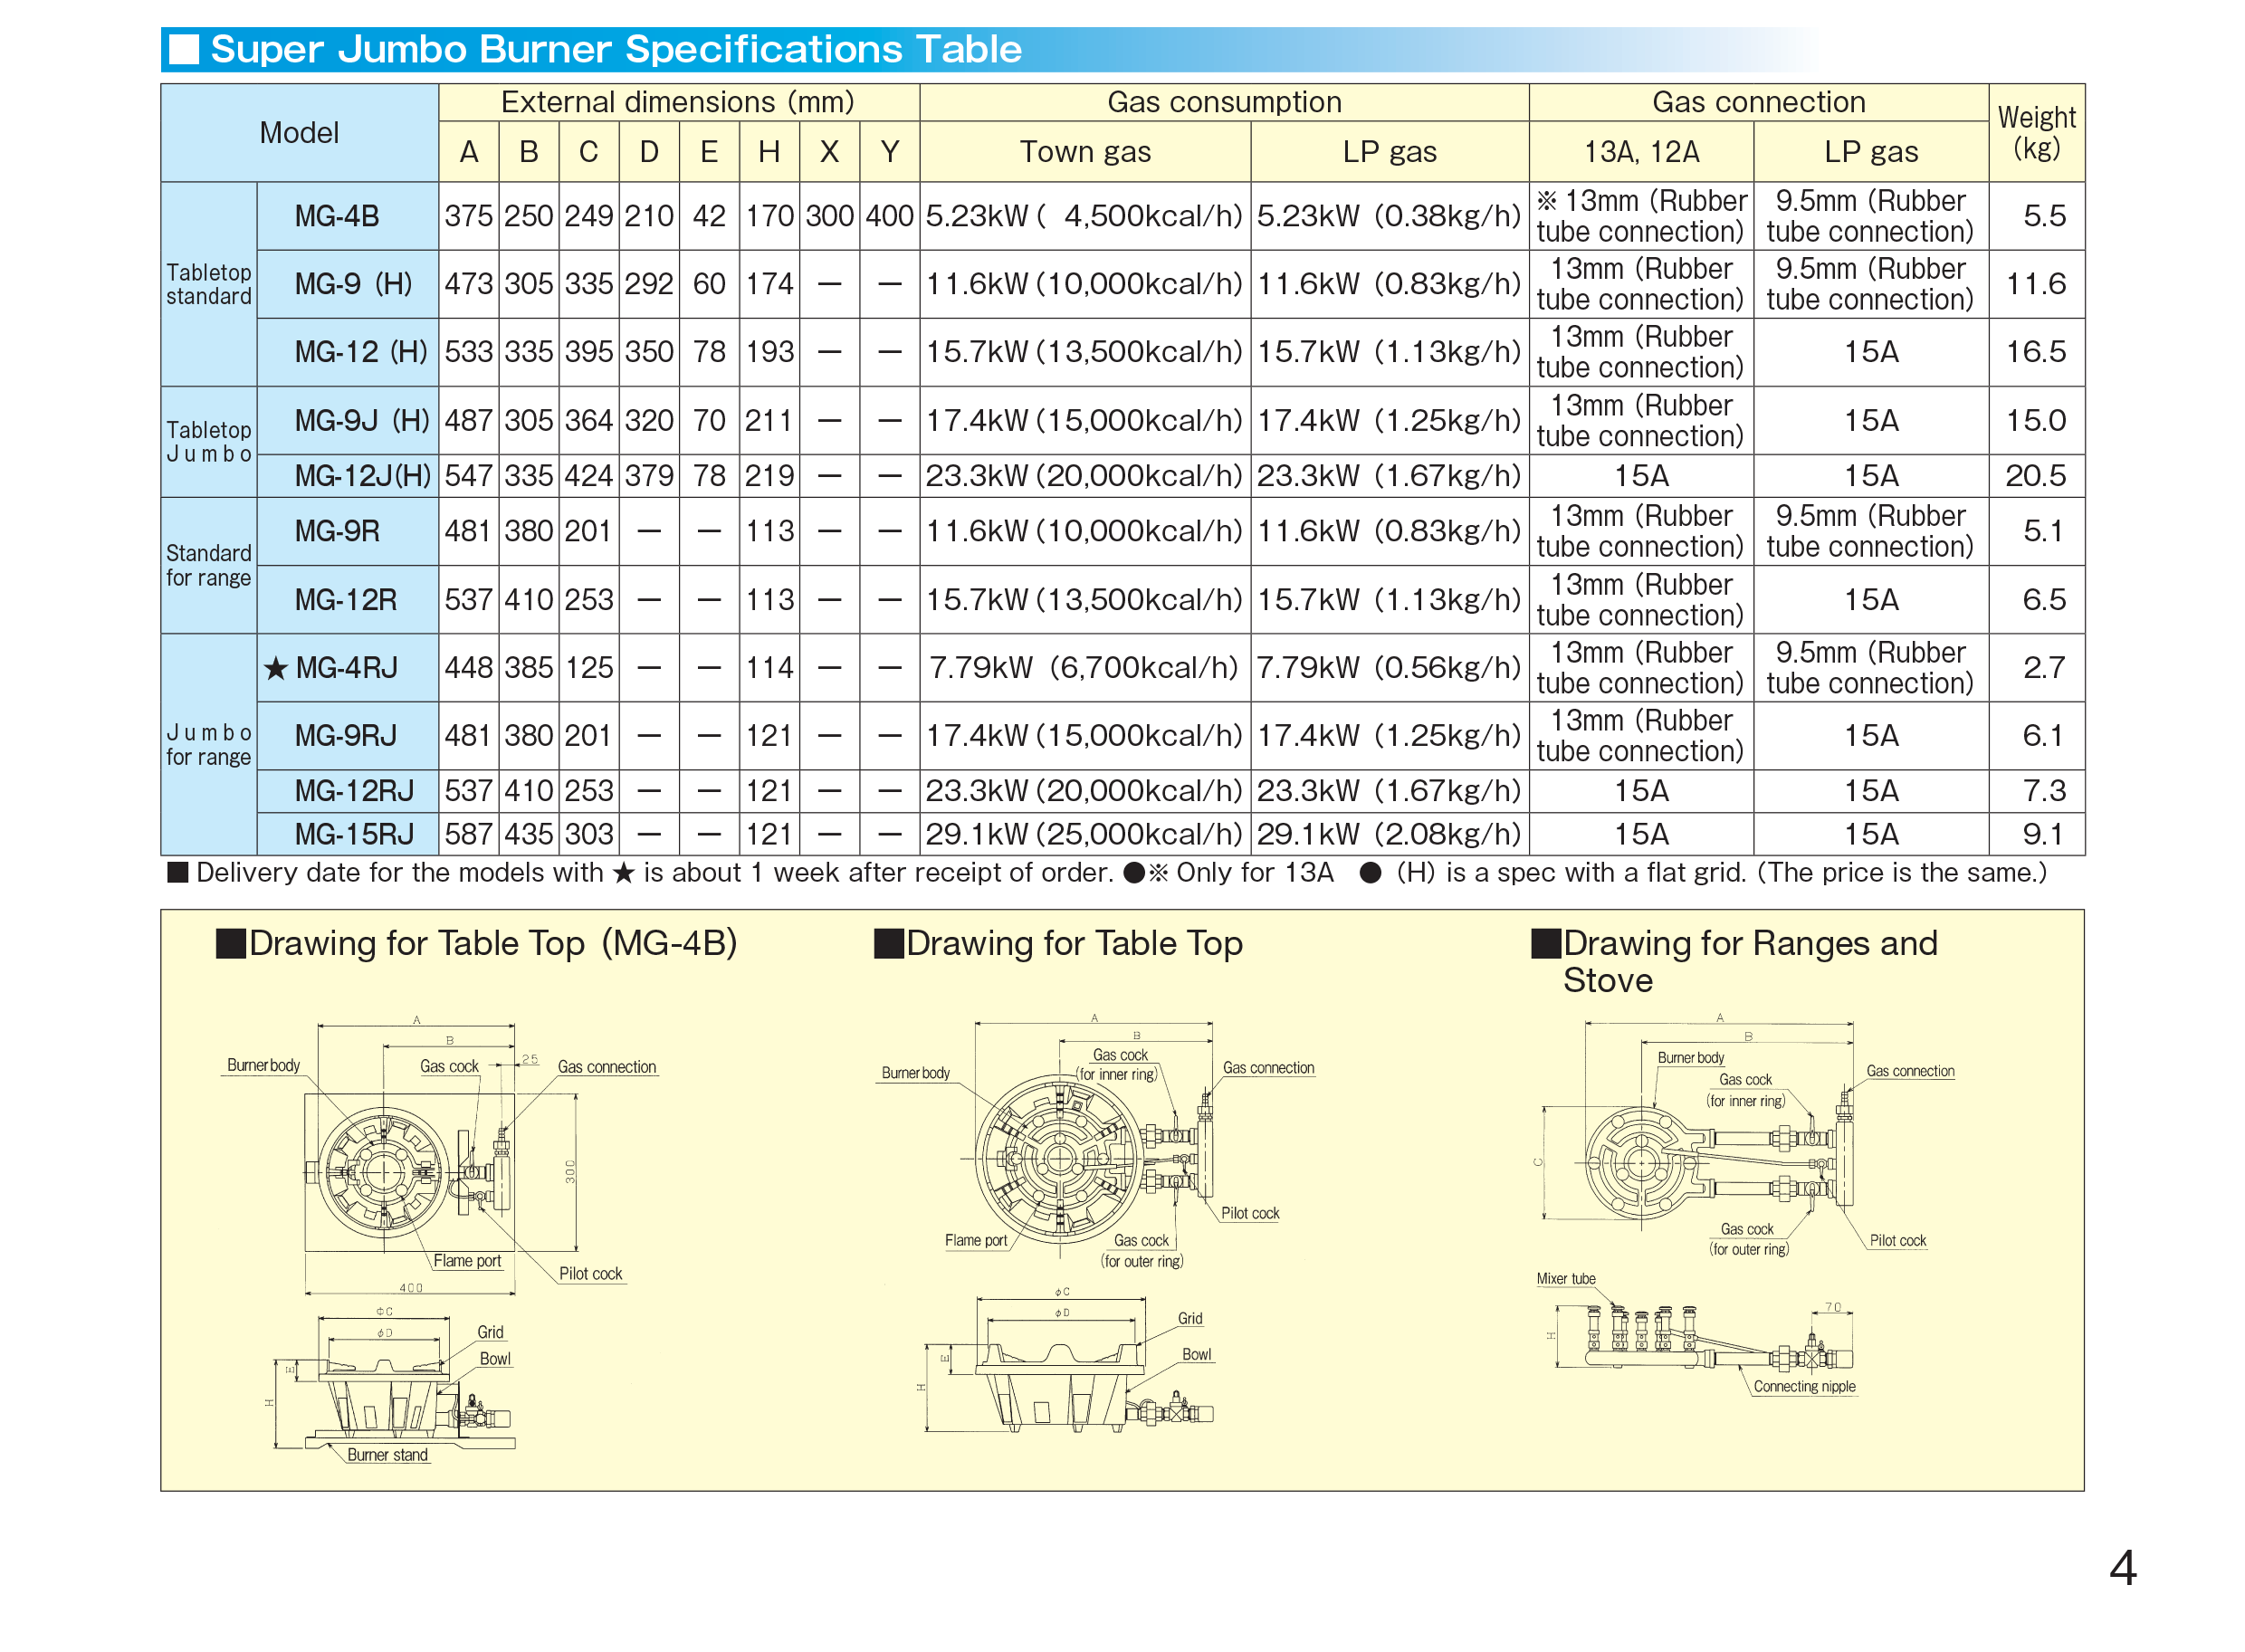Screen dimensions: 2245x1652
Task: Click LP gas value '7.79kW (0.56kg/h)'
Action: pos(1388,668)
